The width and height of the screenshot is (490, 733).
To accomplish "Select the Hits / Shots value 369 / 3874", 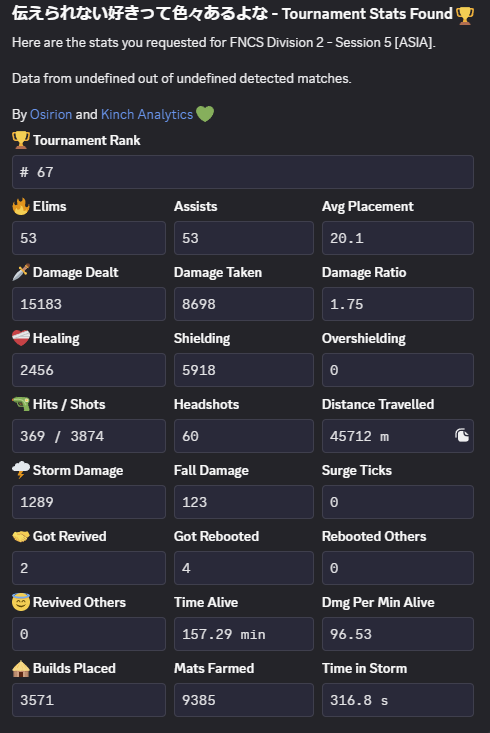I will (x=89, y=436).
